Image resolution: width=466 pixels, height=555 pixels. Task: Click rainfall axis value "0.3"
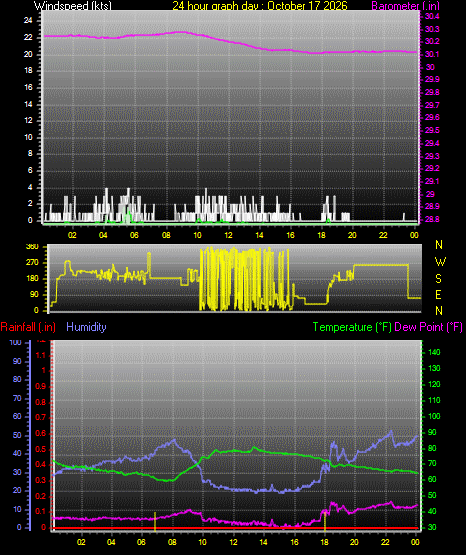(41, 480)
